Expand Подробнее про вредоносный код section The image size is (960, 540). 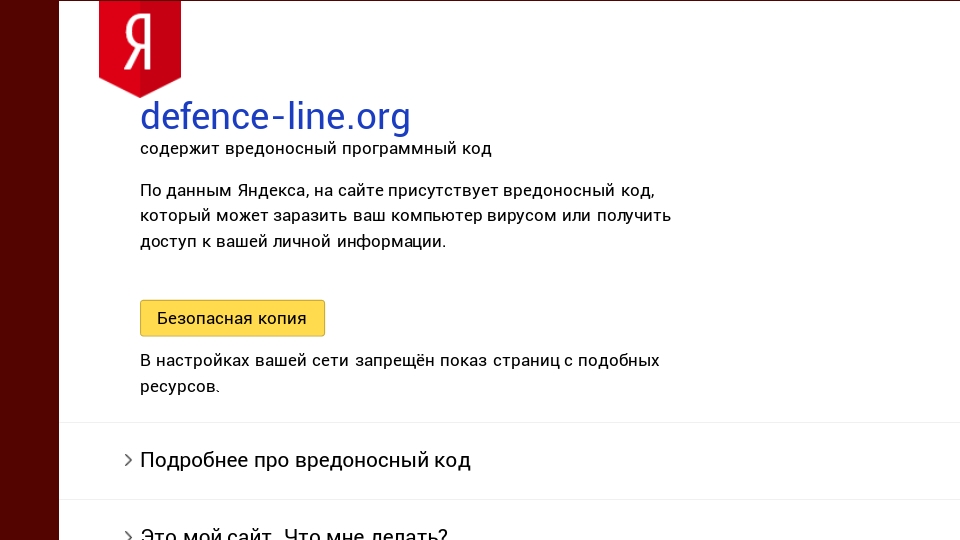305,460
